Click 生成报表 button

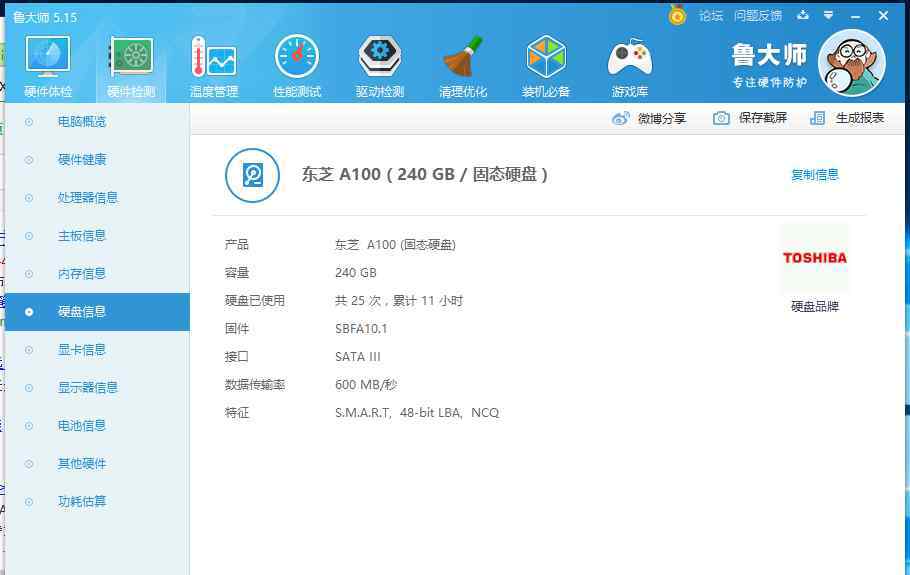847,118
